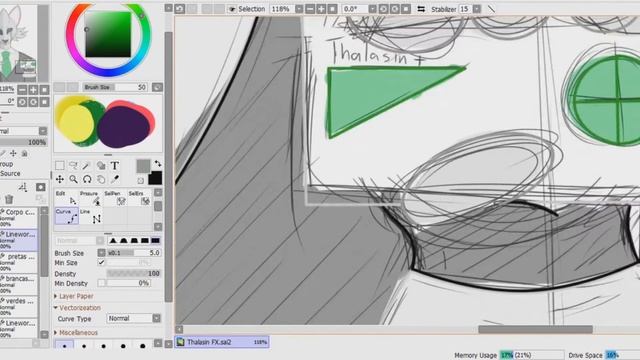Screen dimensions: 640x360
Task: Select the smallest brush size preset dot
Action: (64, 346)
